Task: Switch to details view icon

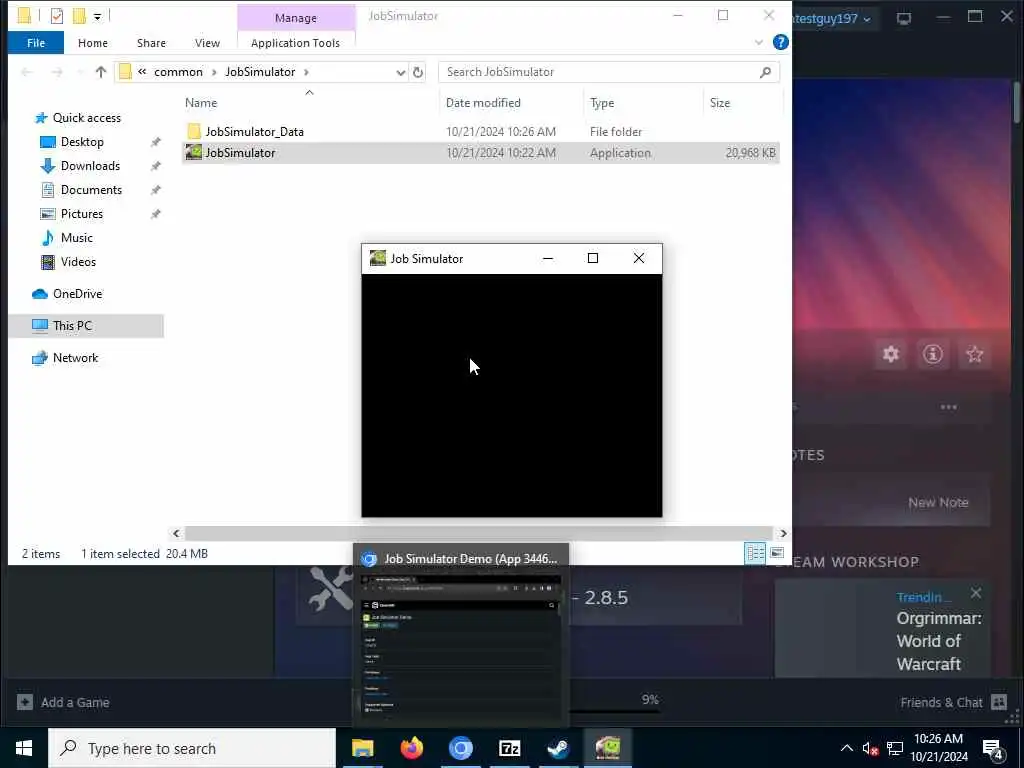Action: click(x=756, y=553)
